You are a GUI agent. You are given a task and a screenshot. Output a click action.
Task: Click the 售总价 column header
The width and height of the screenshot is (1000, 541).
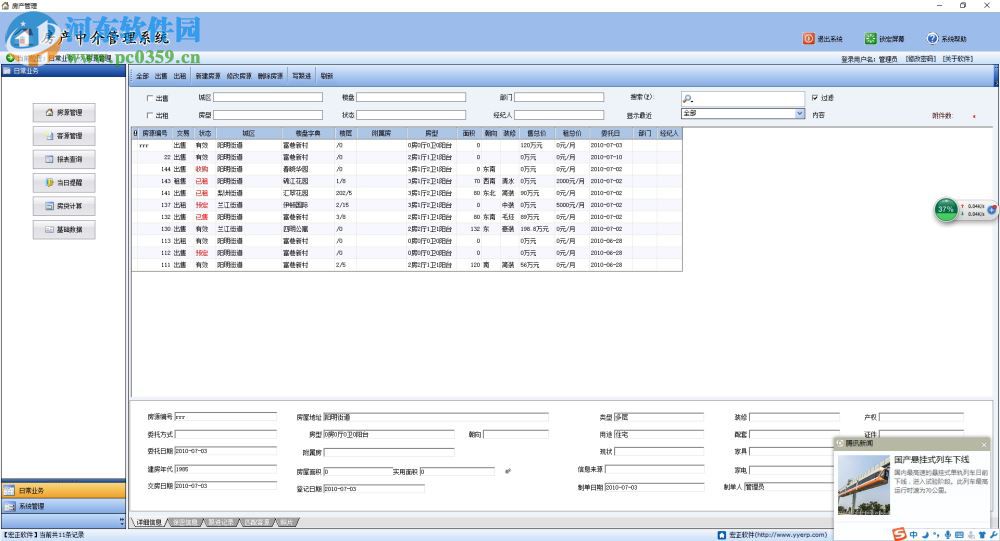[536, 133]
